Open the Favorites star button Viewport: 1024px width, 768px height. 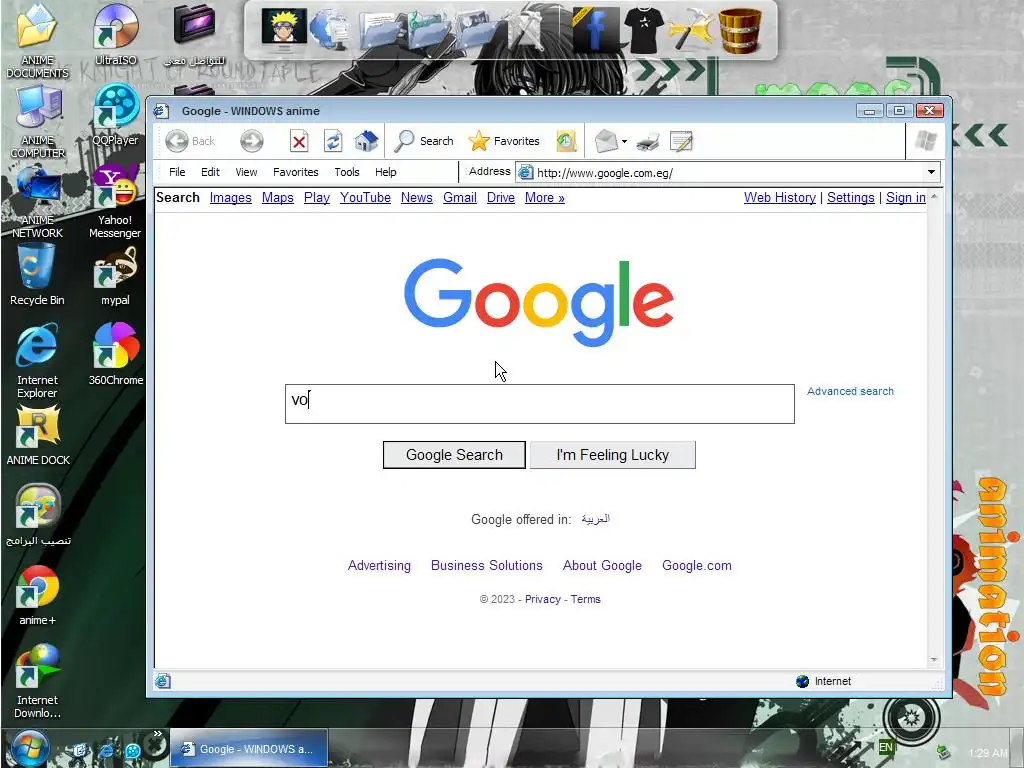pos(504,141)
